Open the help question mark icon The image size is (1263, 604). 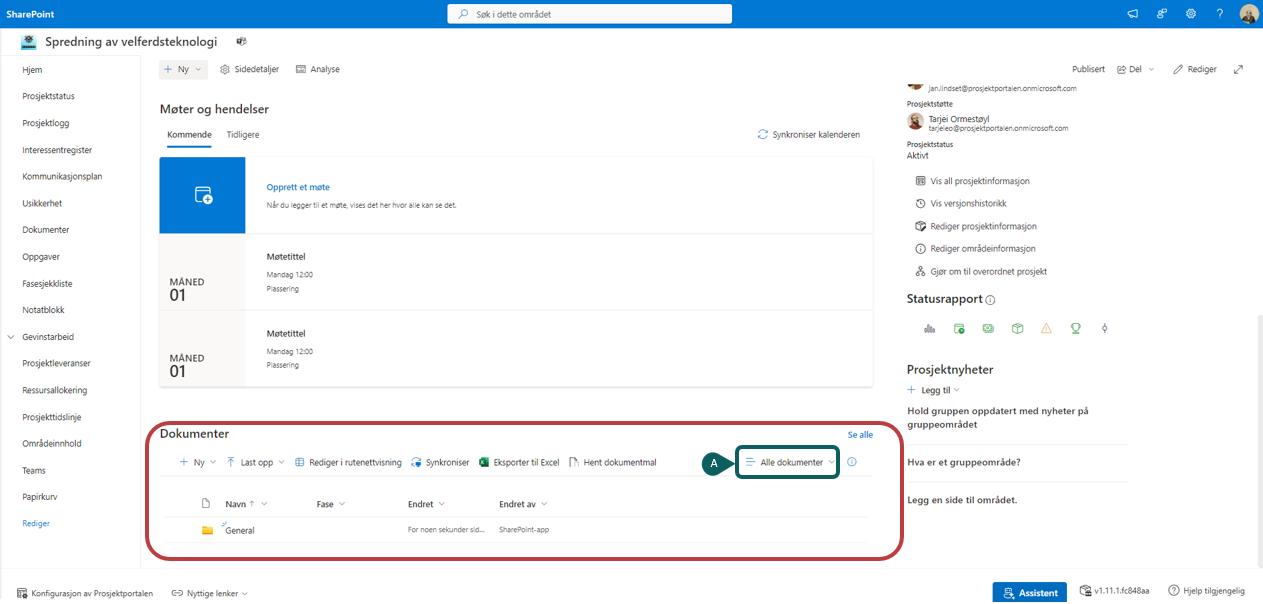pyautogui.click(x=1220, y=14)
